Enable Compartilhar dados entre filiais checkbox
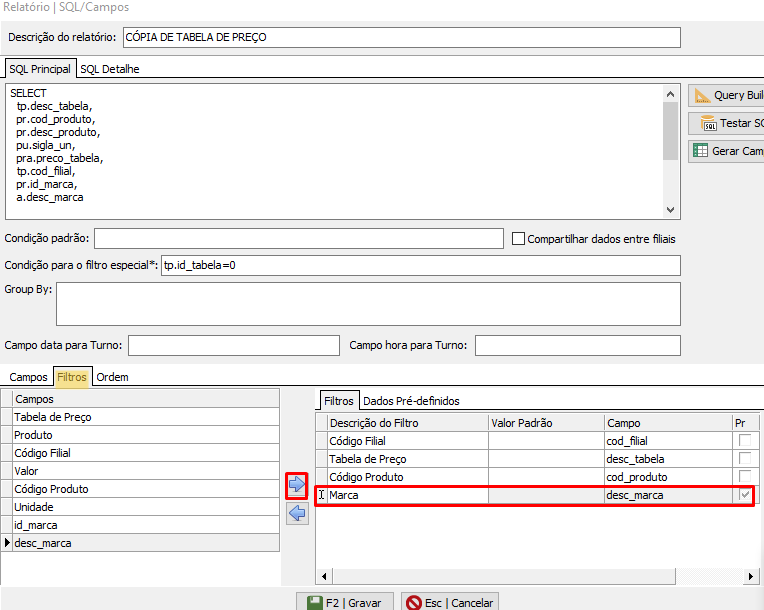The width and height of the screenshot is (764, 610). tap(518, 239)
